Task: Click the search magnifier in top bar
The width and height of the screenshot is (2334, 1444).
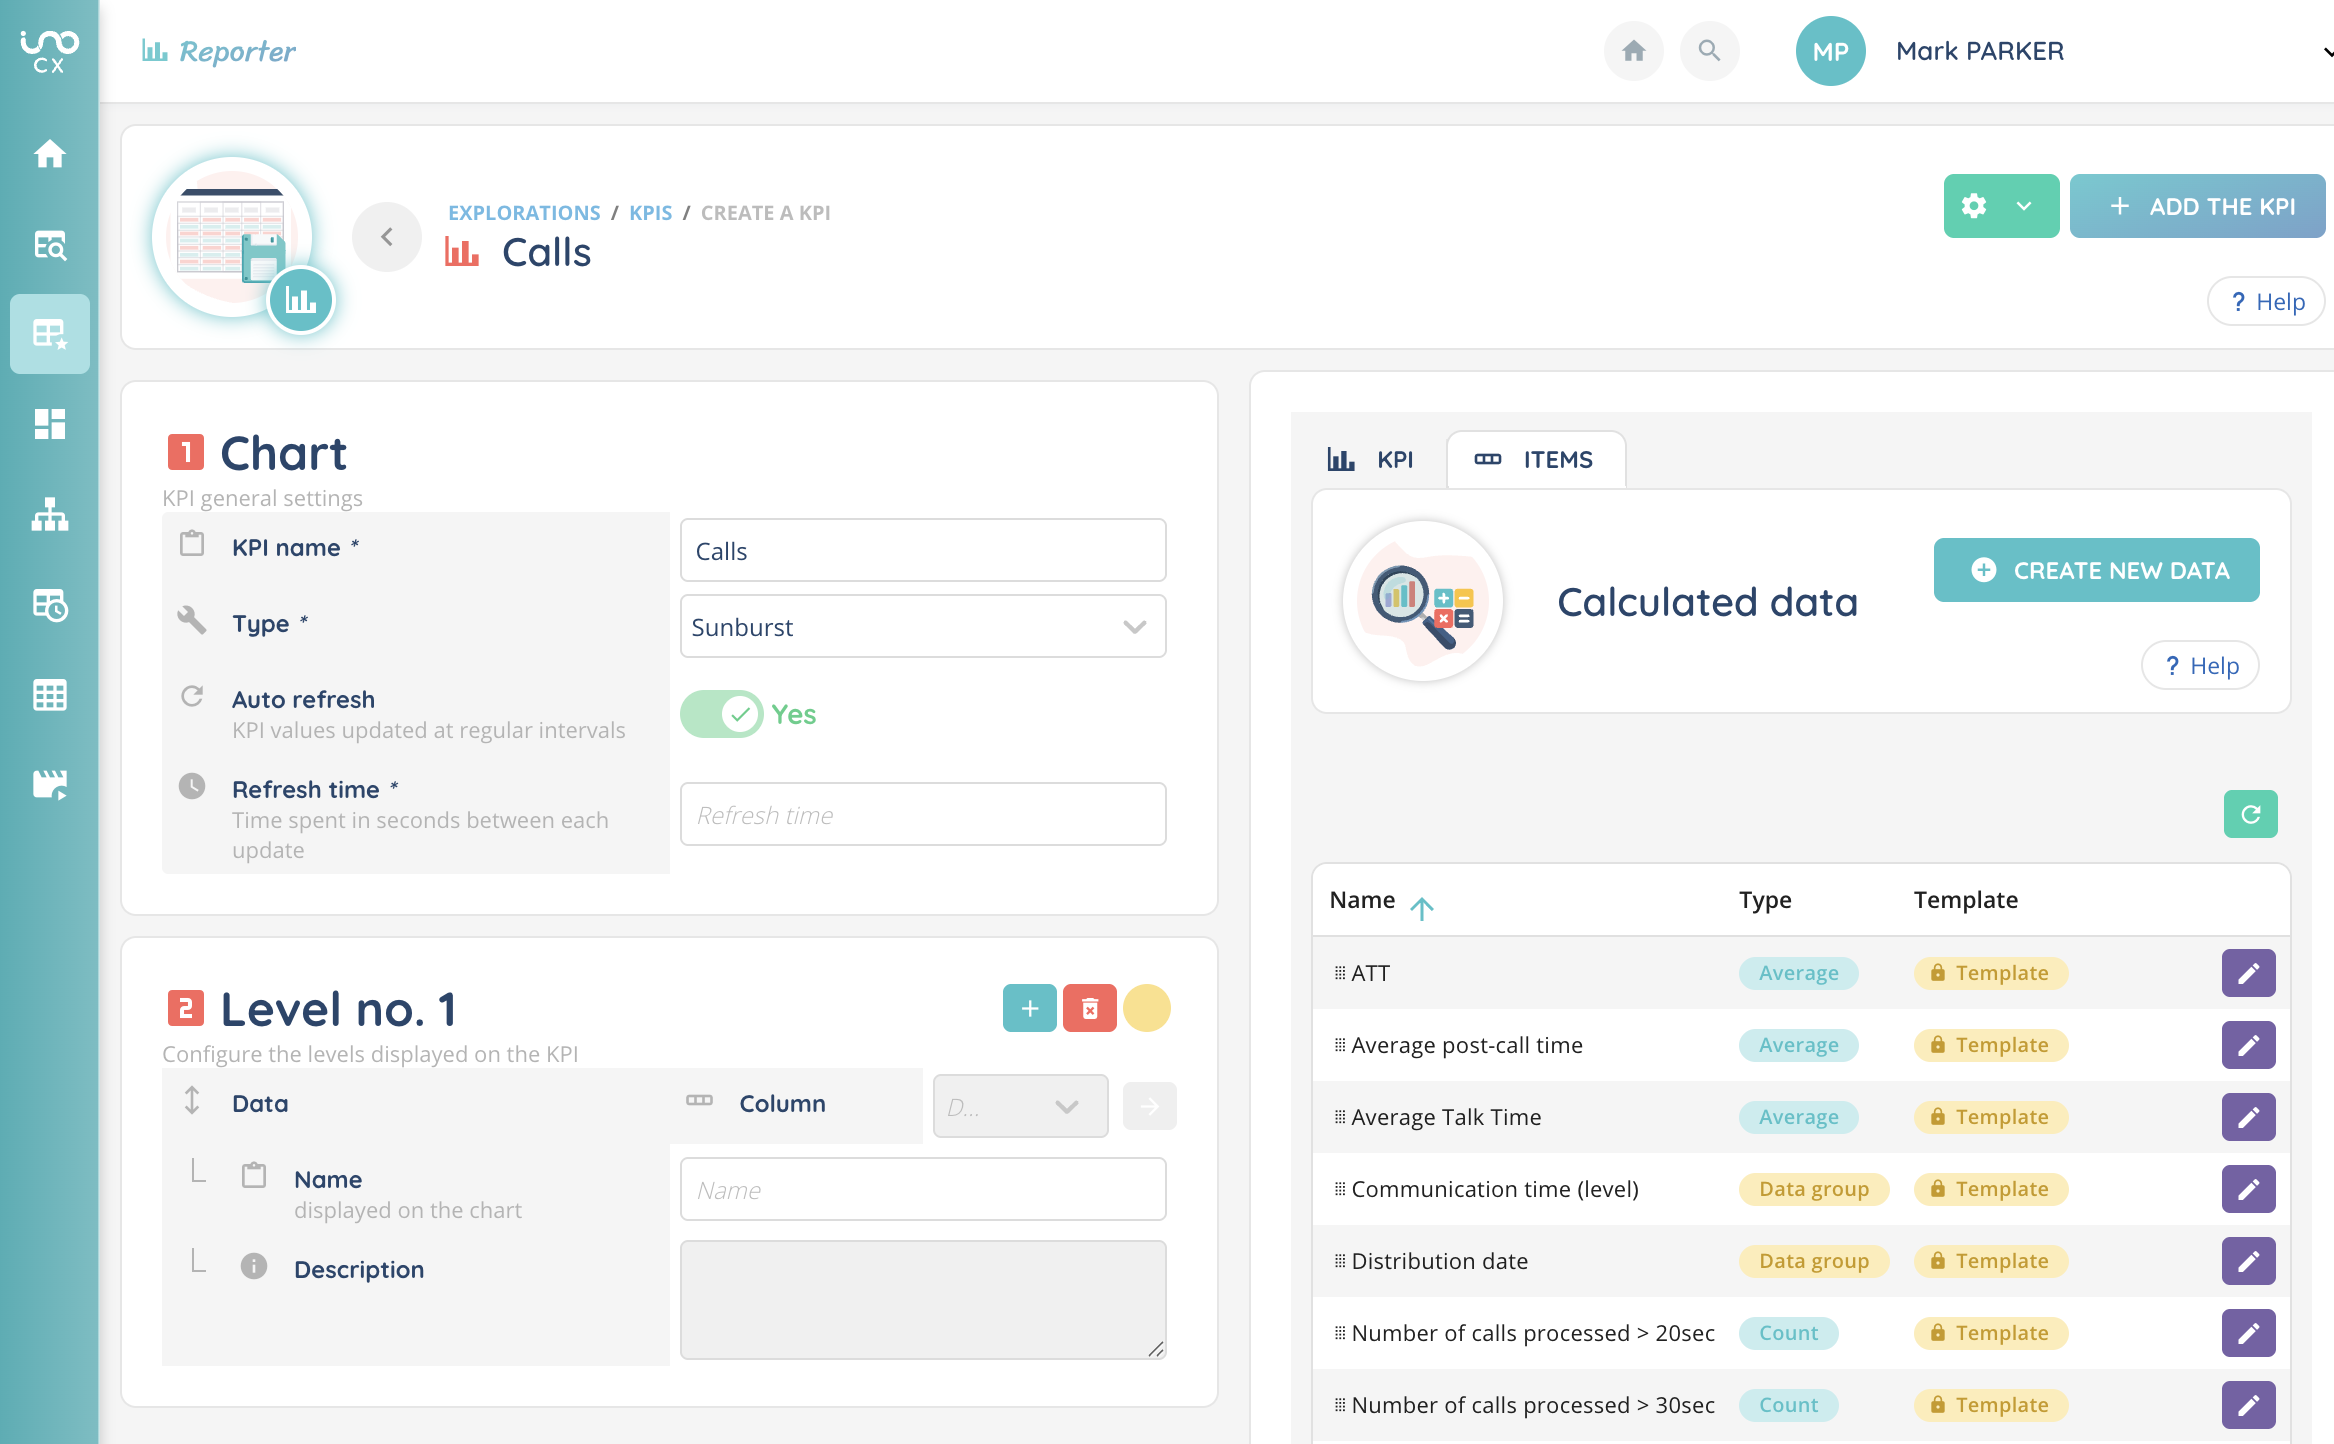Action: (1709, 51)
